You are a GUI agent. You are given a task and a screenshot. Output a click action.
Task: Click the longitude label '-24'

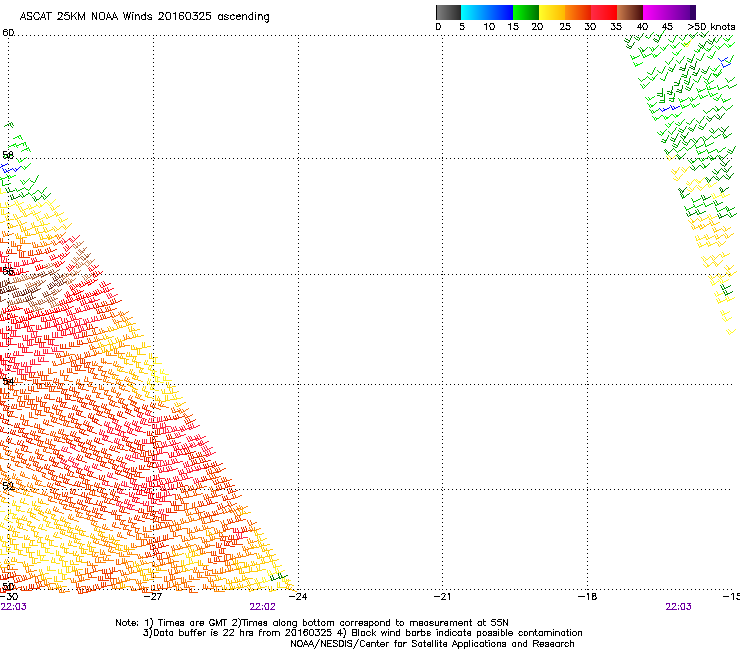point(298,597)
